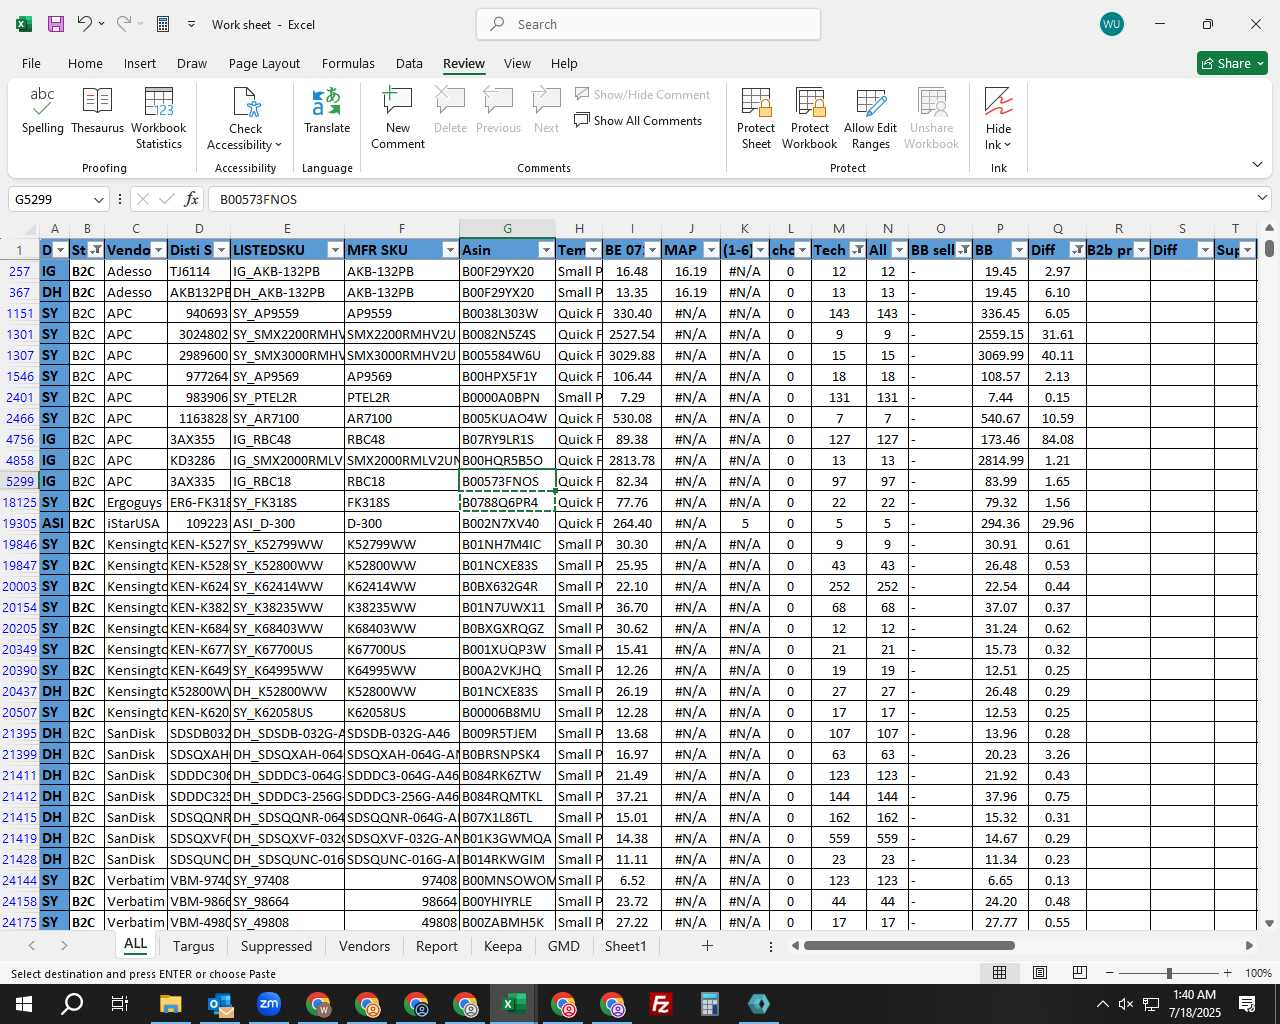
Task: Click the Save icon in title bar
Action: 56,24
